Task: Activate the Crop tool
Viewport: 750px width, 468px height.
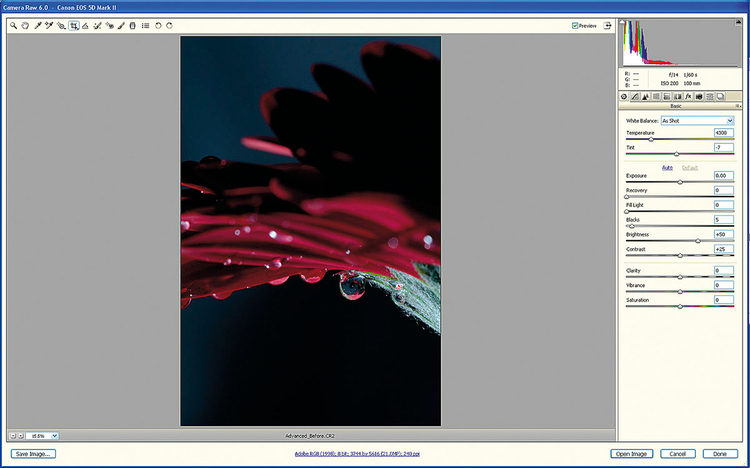Action: pos(74,26)
